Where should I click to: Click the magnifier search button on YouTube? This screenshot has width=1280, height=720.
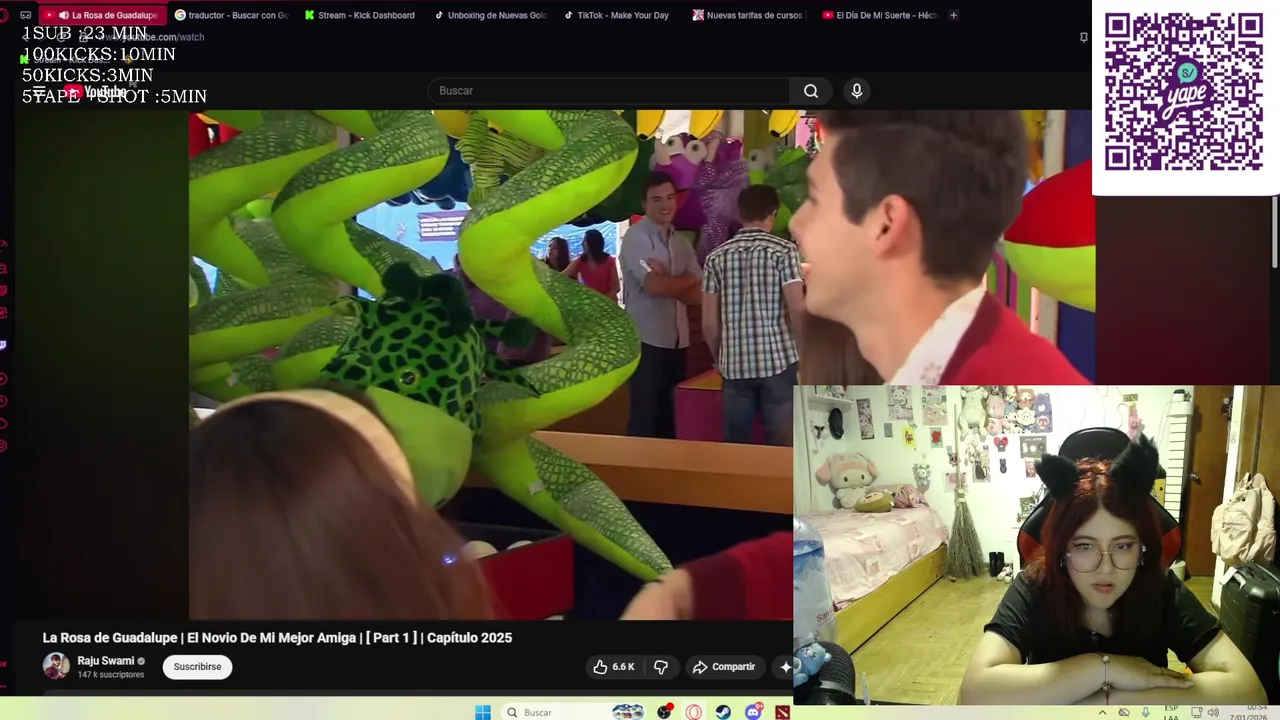[x=811, y=91]
